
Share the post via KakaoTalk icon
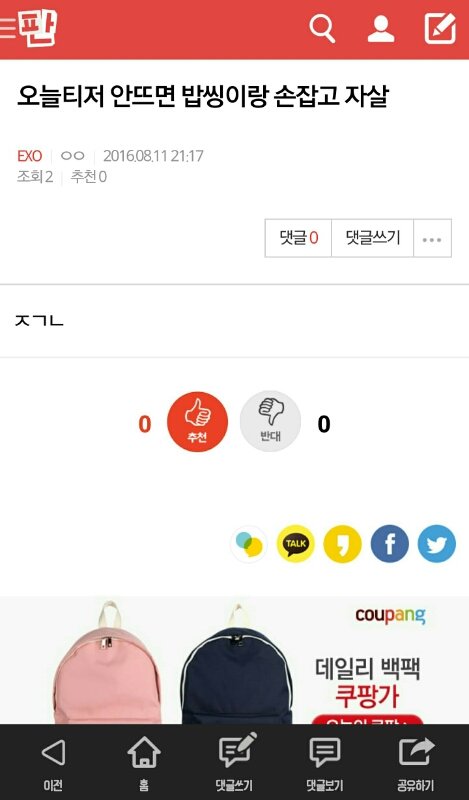point(295,544)
